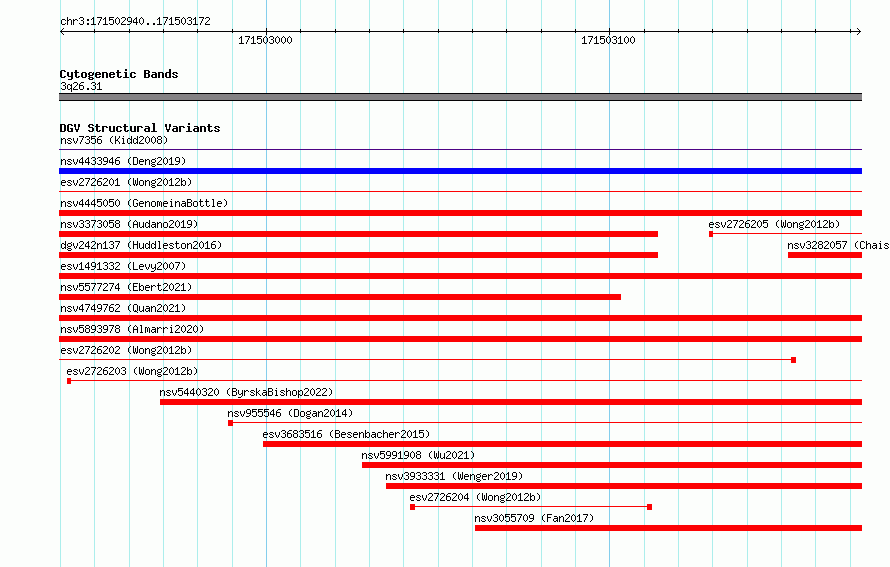The height and width of the screenshot is (567, 890).
Task: Select the red nsv5893978 (Almarri2020) bar
Action: click(x=460, y=339)
